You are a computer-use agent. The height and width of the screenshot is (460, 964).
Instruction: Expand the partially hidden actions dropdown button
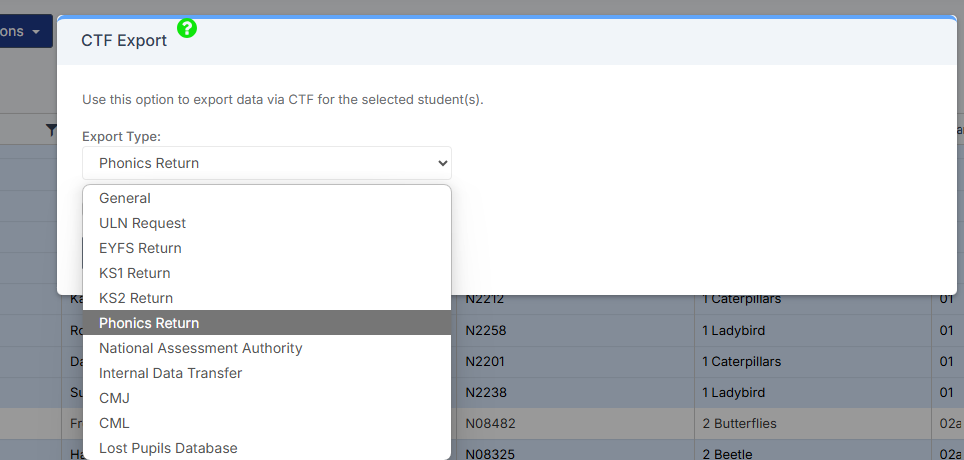coord(25,31)
